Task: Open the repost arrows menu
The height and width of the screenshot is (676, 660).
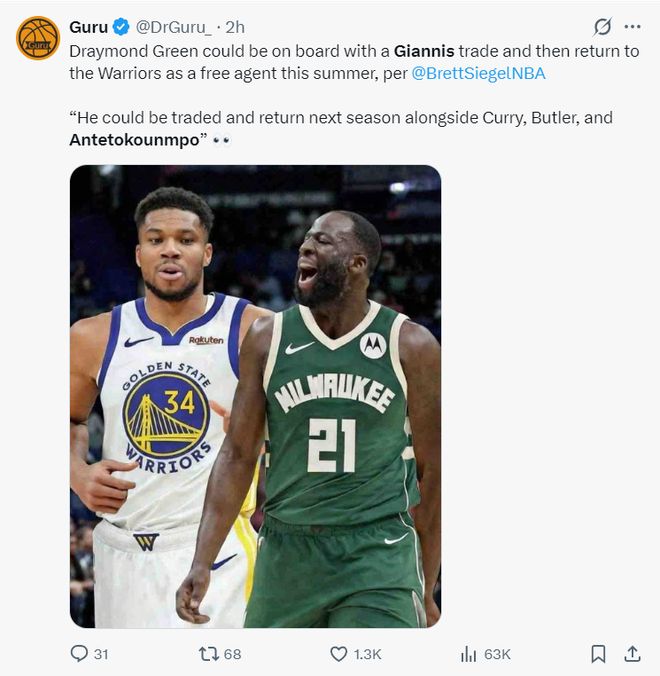Action: (x=208, y=654)
